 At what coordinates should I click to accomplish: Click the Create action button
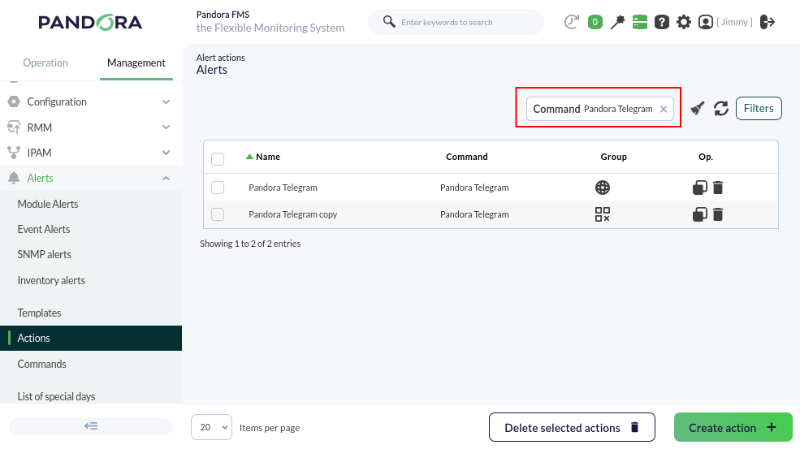[733, 428]
